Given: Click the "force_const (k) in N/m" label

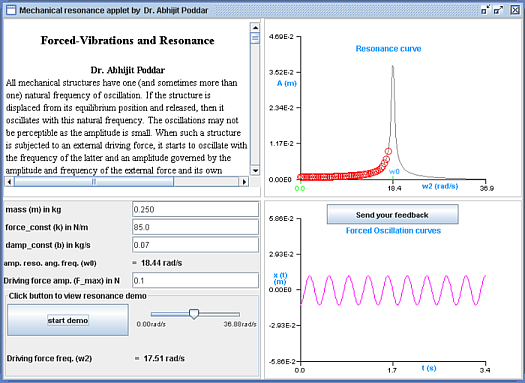Looking at the screenshot, I should pos(47,227).
